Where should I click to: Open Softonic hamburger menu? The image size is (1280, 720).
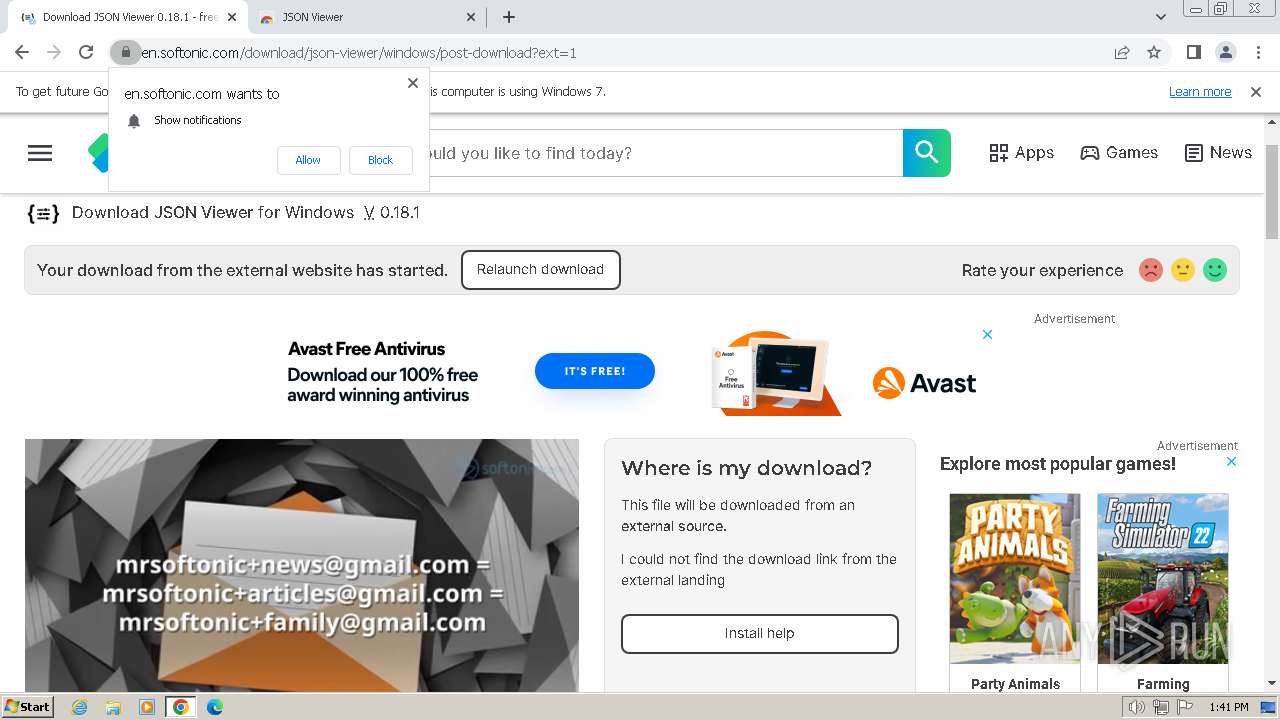pos(40,153)
